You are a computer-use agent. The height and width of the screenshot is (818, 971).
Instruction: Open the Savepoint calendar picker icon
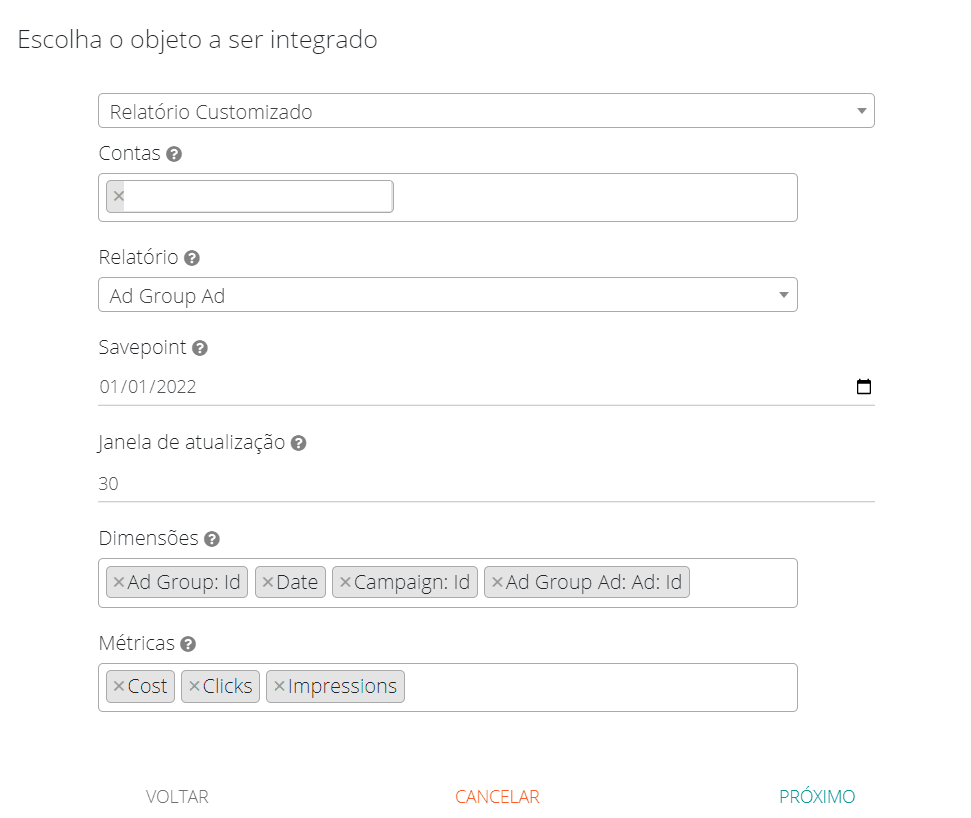[x=864, y=387]
